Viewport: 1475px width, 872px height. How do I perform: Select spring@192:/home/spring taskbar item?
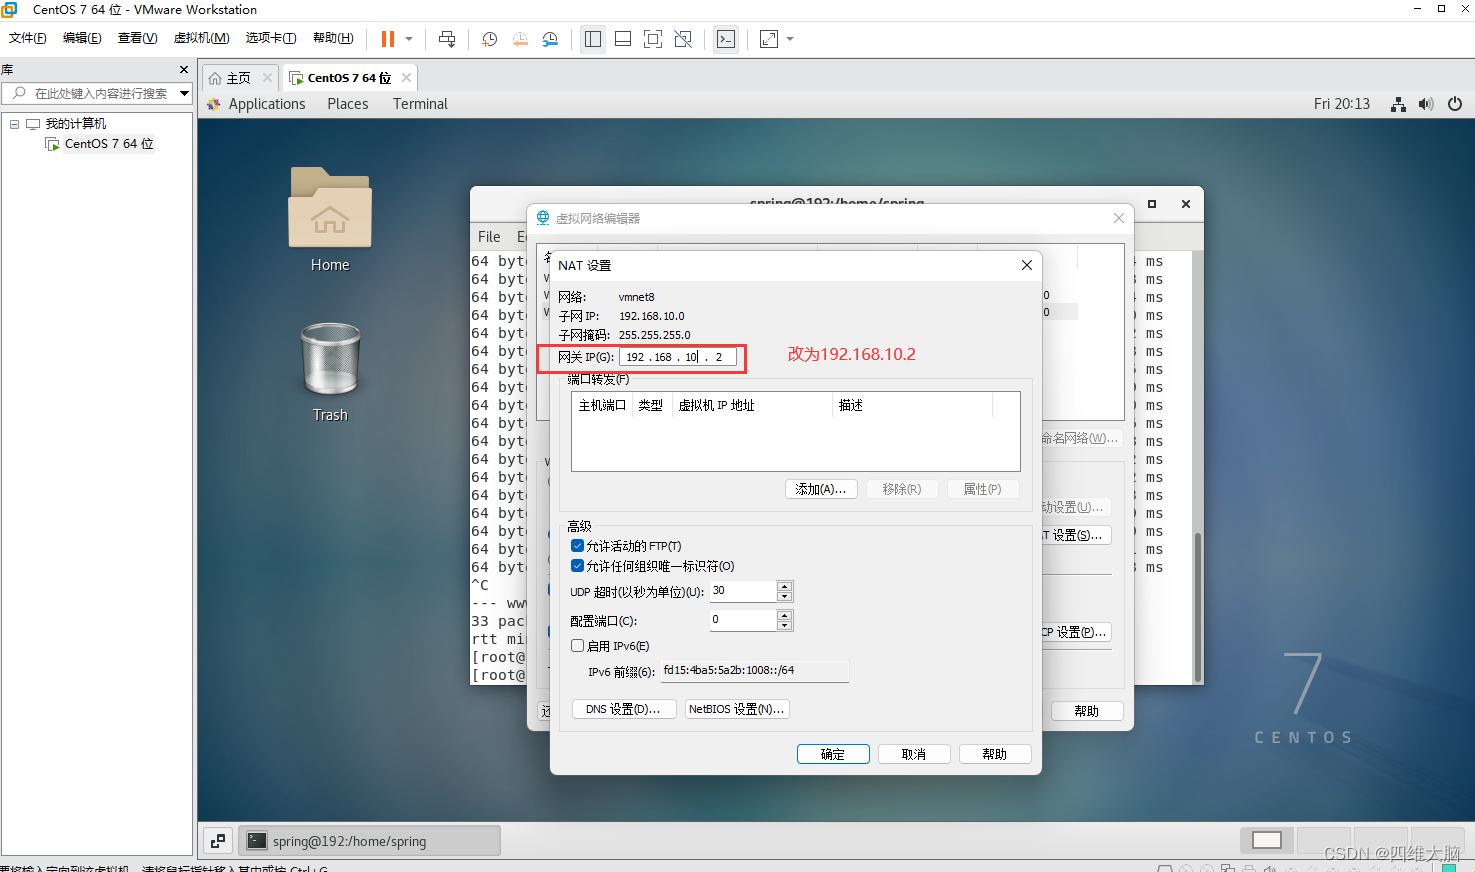pos(369,841)
